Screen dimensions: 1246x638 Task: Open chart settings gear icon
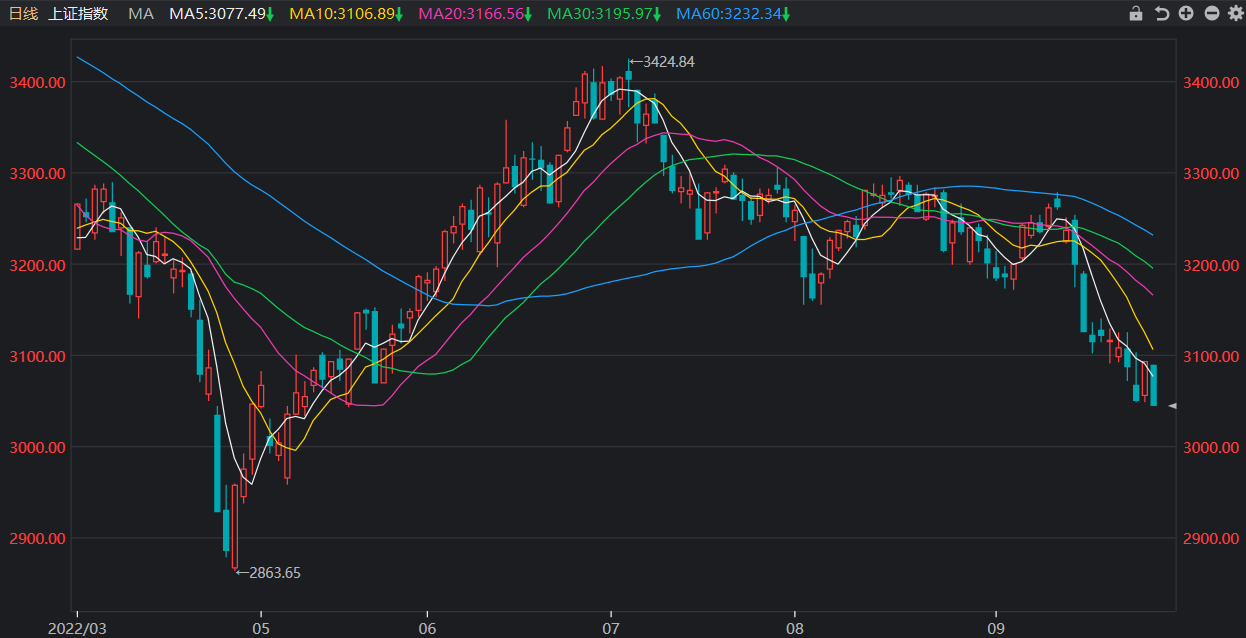pyautogui.click(x=1235, y=14)
